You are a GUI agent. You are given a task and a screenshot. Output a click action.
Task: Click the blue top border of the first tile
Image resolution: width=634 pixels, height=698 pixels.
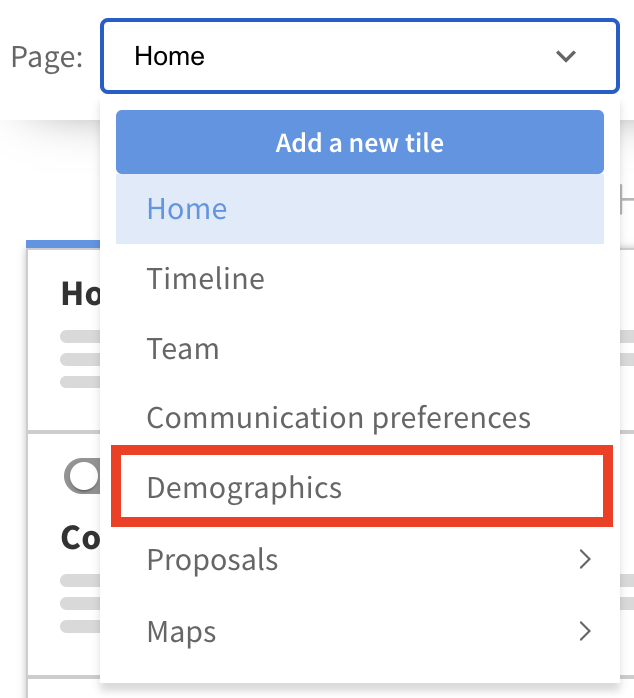tap(63, 244)
